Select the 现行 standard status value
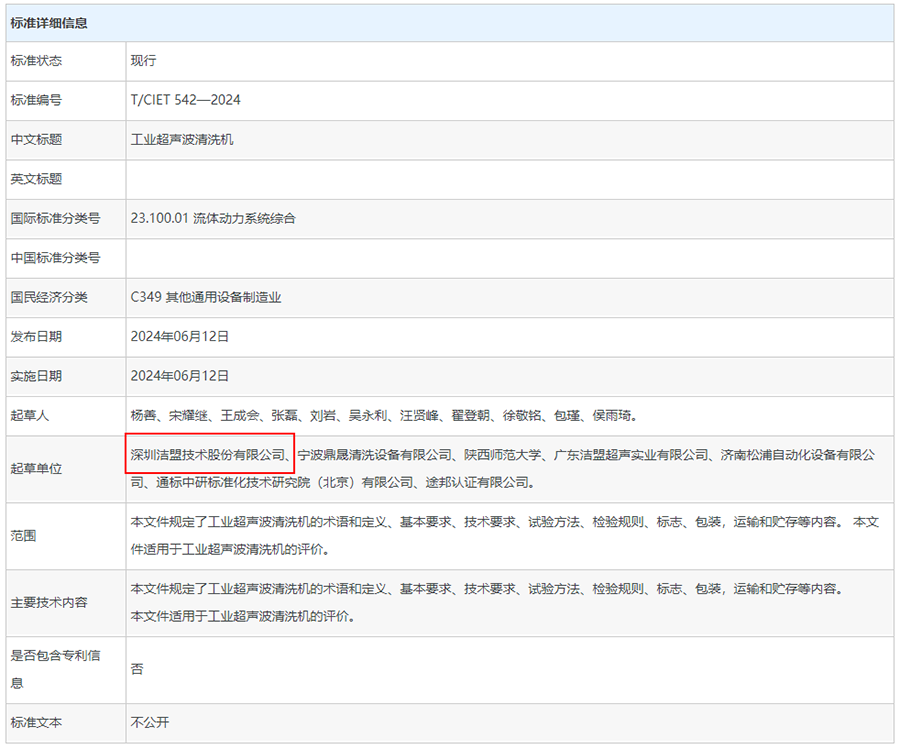The width and height of the screenshot is (900, 749). click(x=143, y=61)
